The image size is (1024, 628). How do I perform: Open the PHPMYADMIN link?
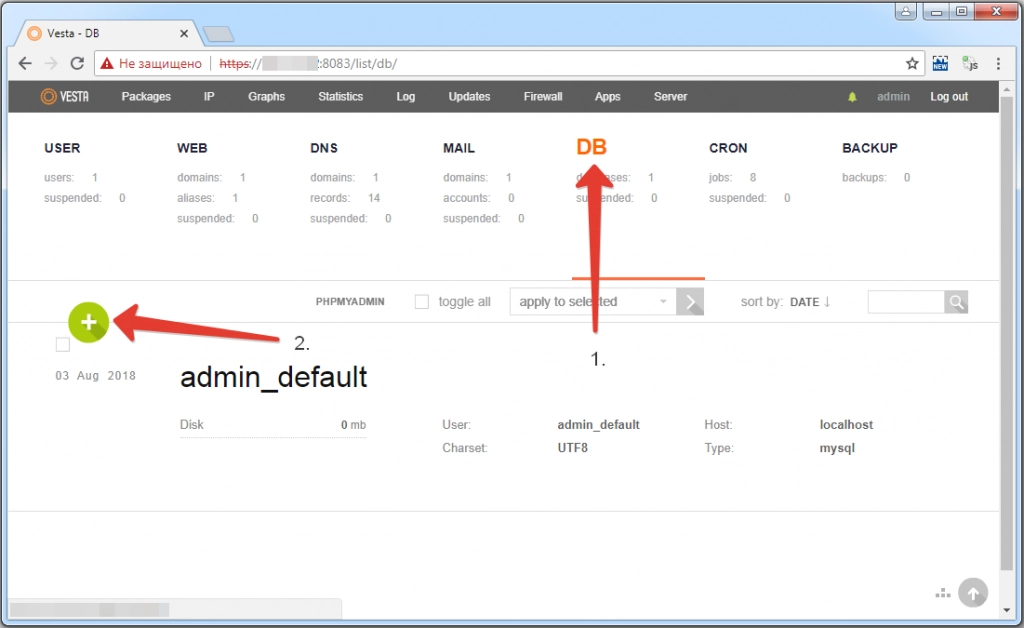[350, 302]
